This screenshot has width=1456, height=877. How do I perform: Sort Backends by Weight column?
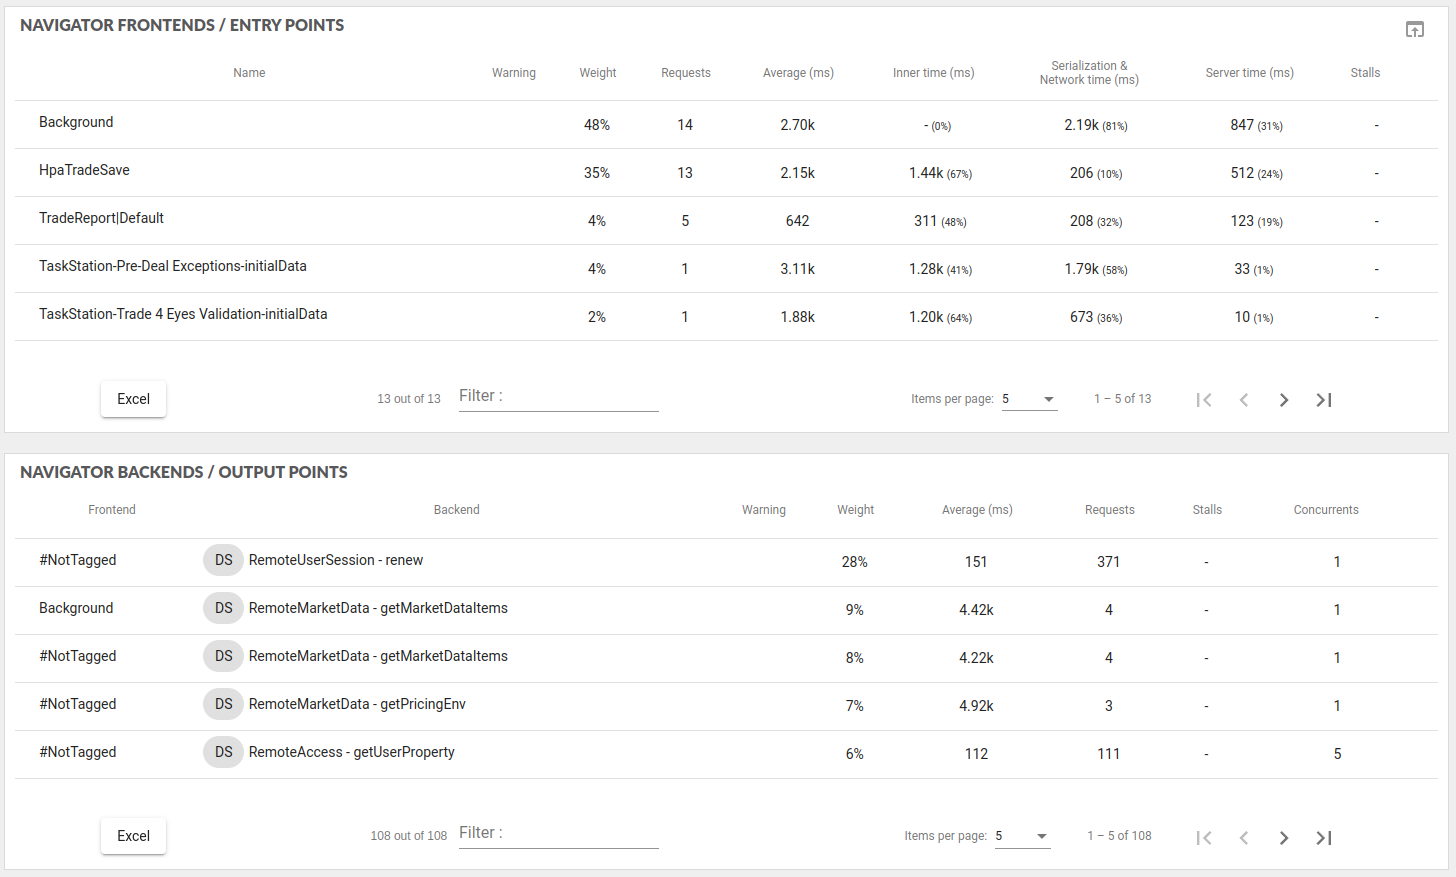tap(856, 510)
